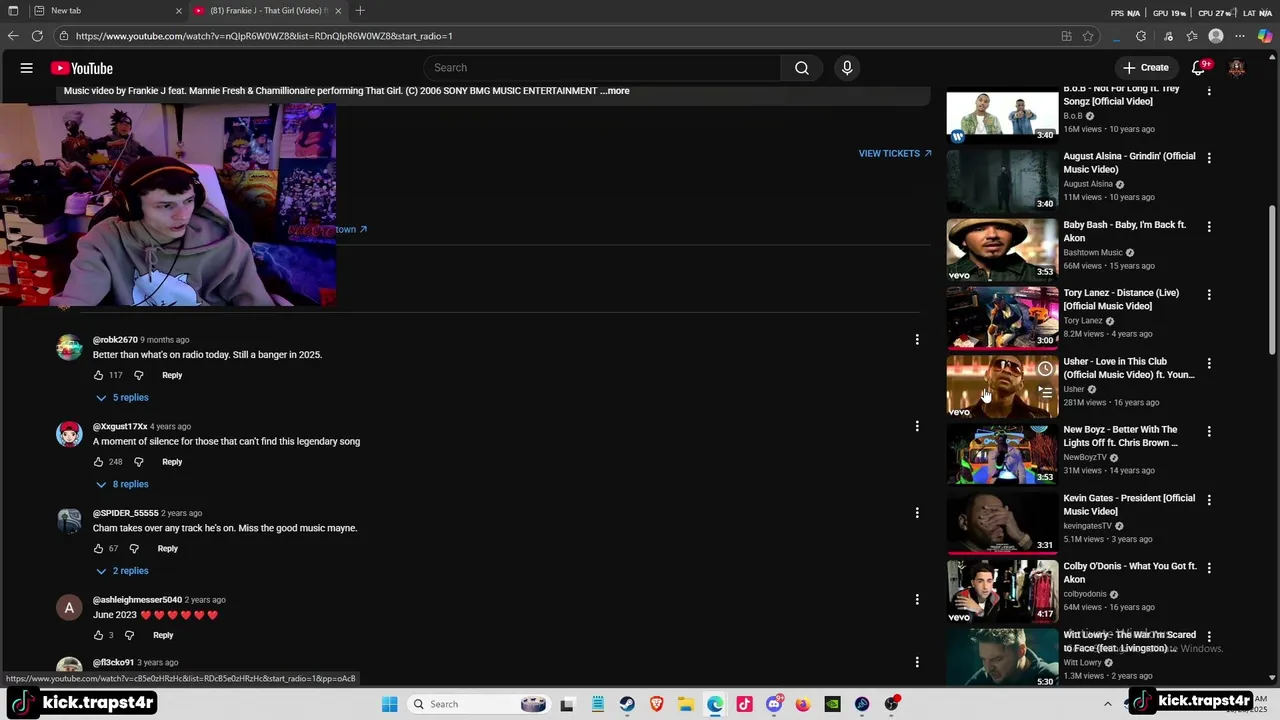The height and width of the screenshot is (720, 1280).
Task: Close the New tab browser tab
Action: click(x=179, y=10)
